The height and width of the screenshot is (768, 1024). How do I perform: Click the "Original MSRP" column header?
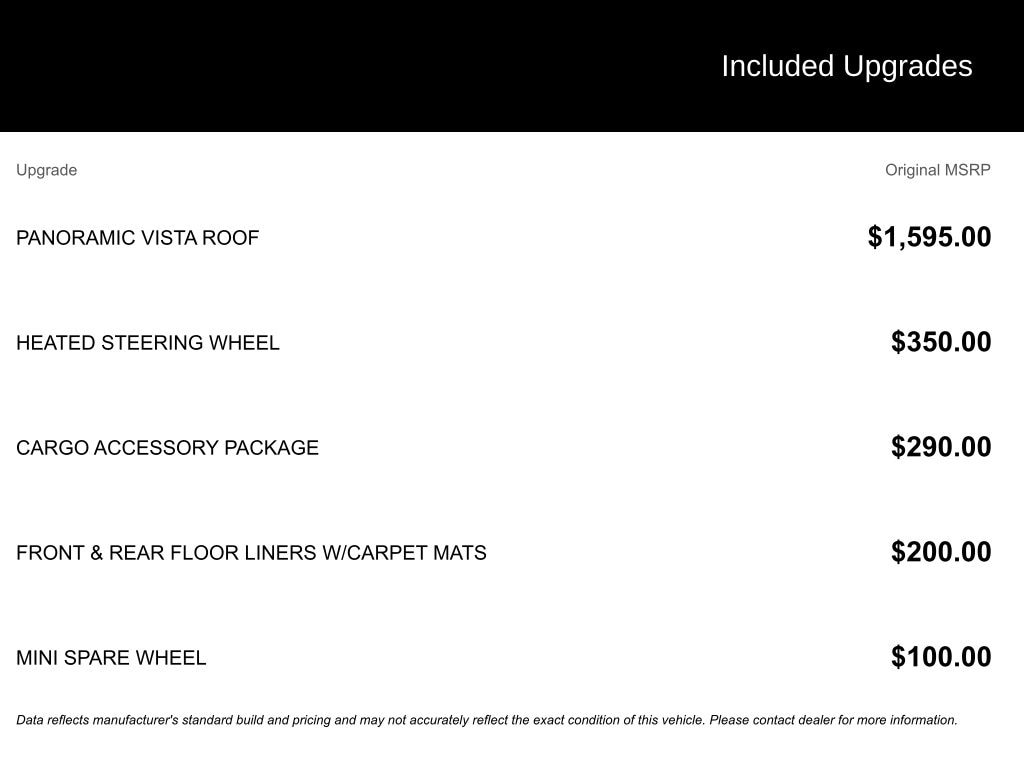pyautogui.click(x=937, y=170)
